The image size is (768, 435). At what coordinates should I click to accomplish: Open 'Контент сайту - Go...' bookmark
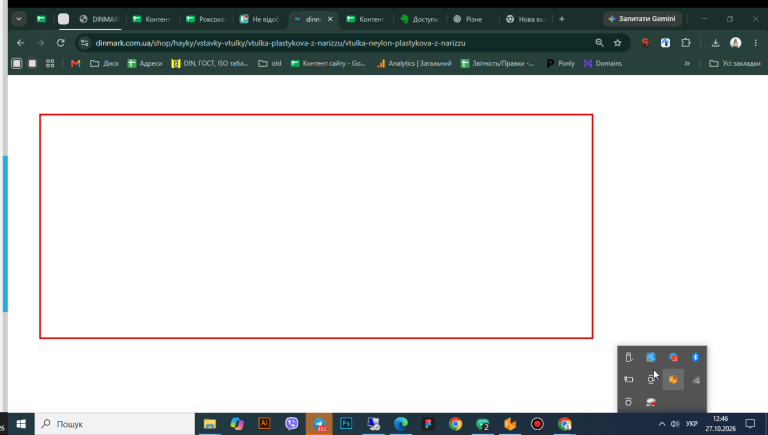click(x=328, y=63)
